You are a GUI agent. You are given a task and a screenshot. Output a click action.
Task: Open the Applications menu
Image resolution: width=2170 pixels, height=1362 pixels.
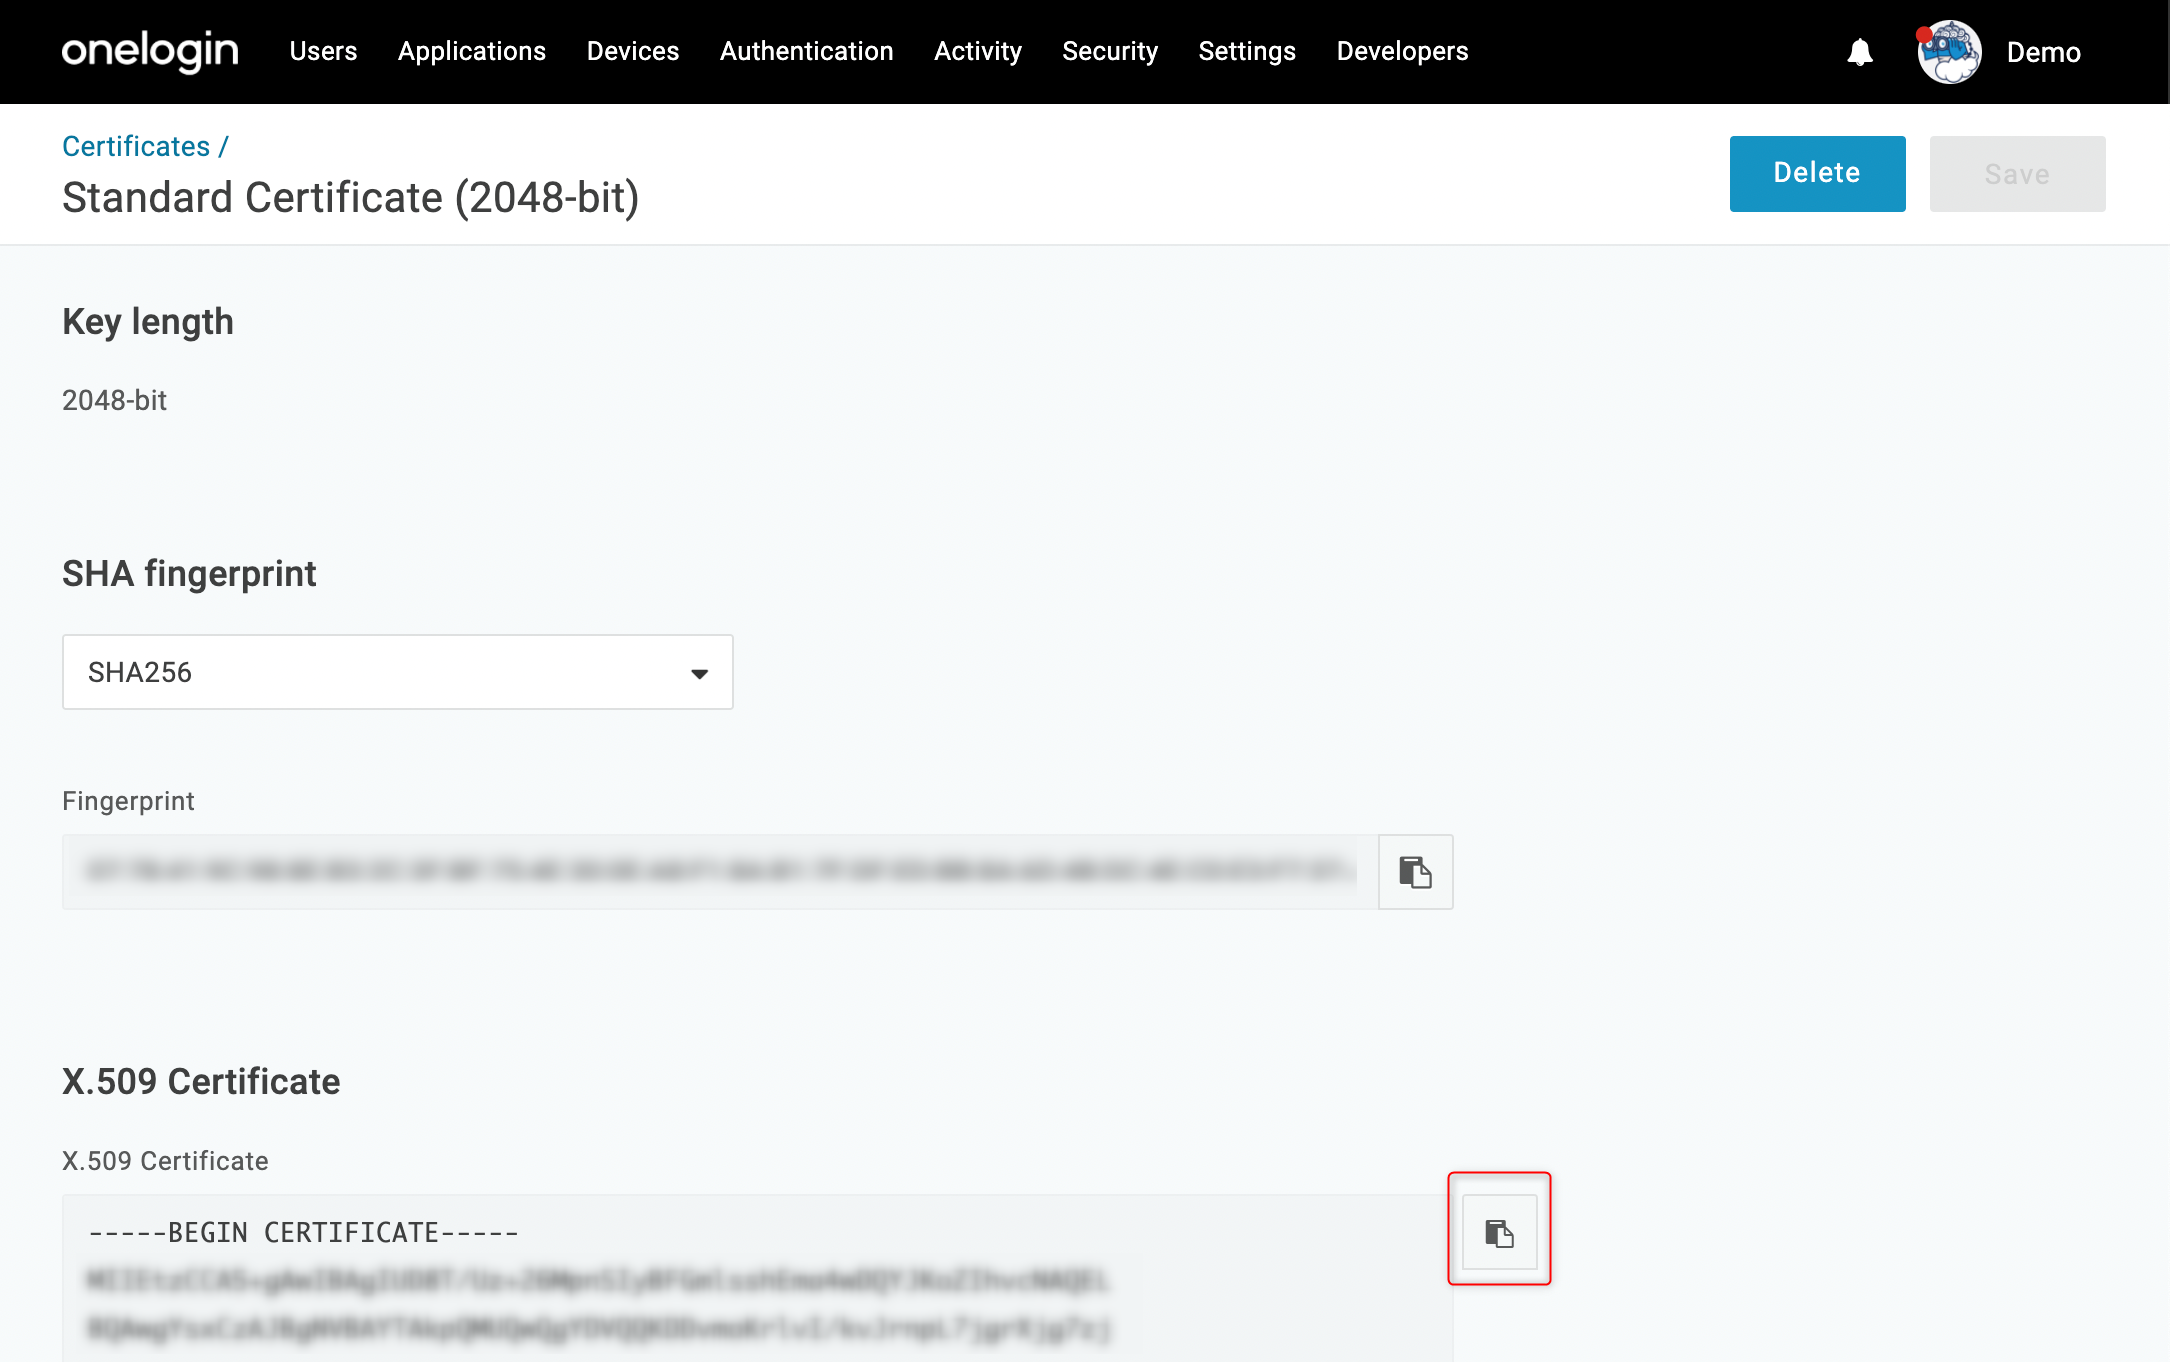tap(472, 51)
